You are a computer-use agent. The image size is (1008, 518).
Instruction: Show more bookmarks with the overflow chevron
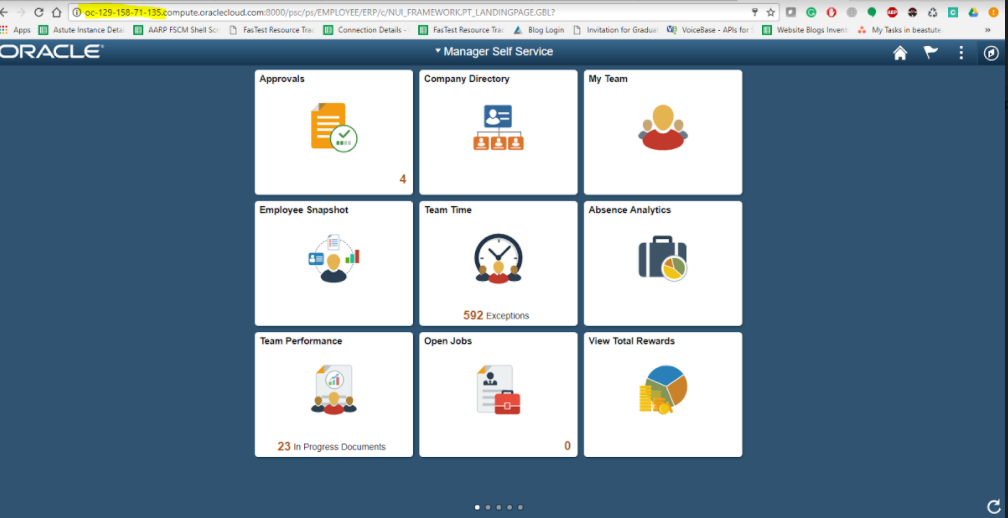[987, 30]
